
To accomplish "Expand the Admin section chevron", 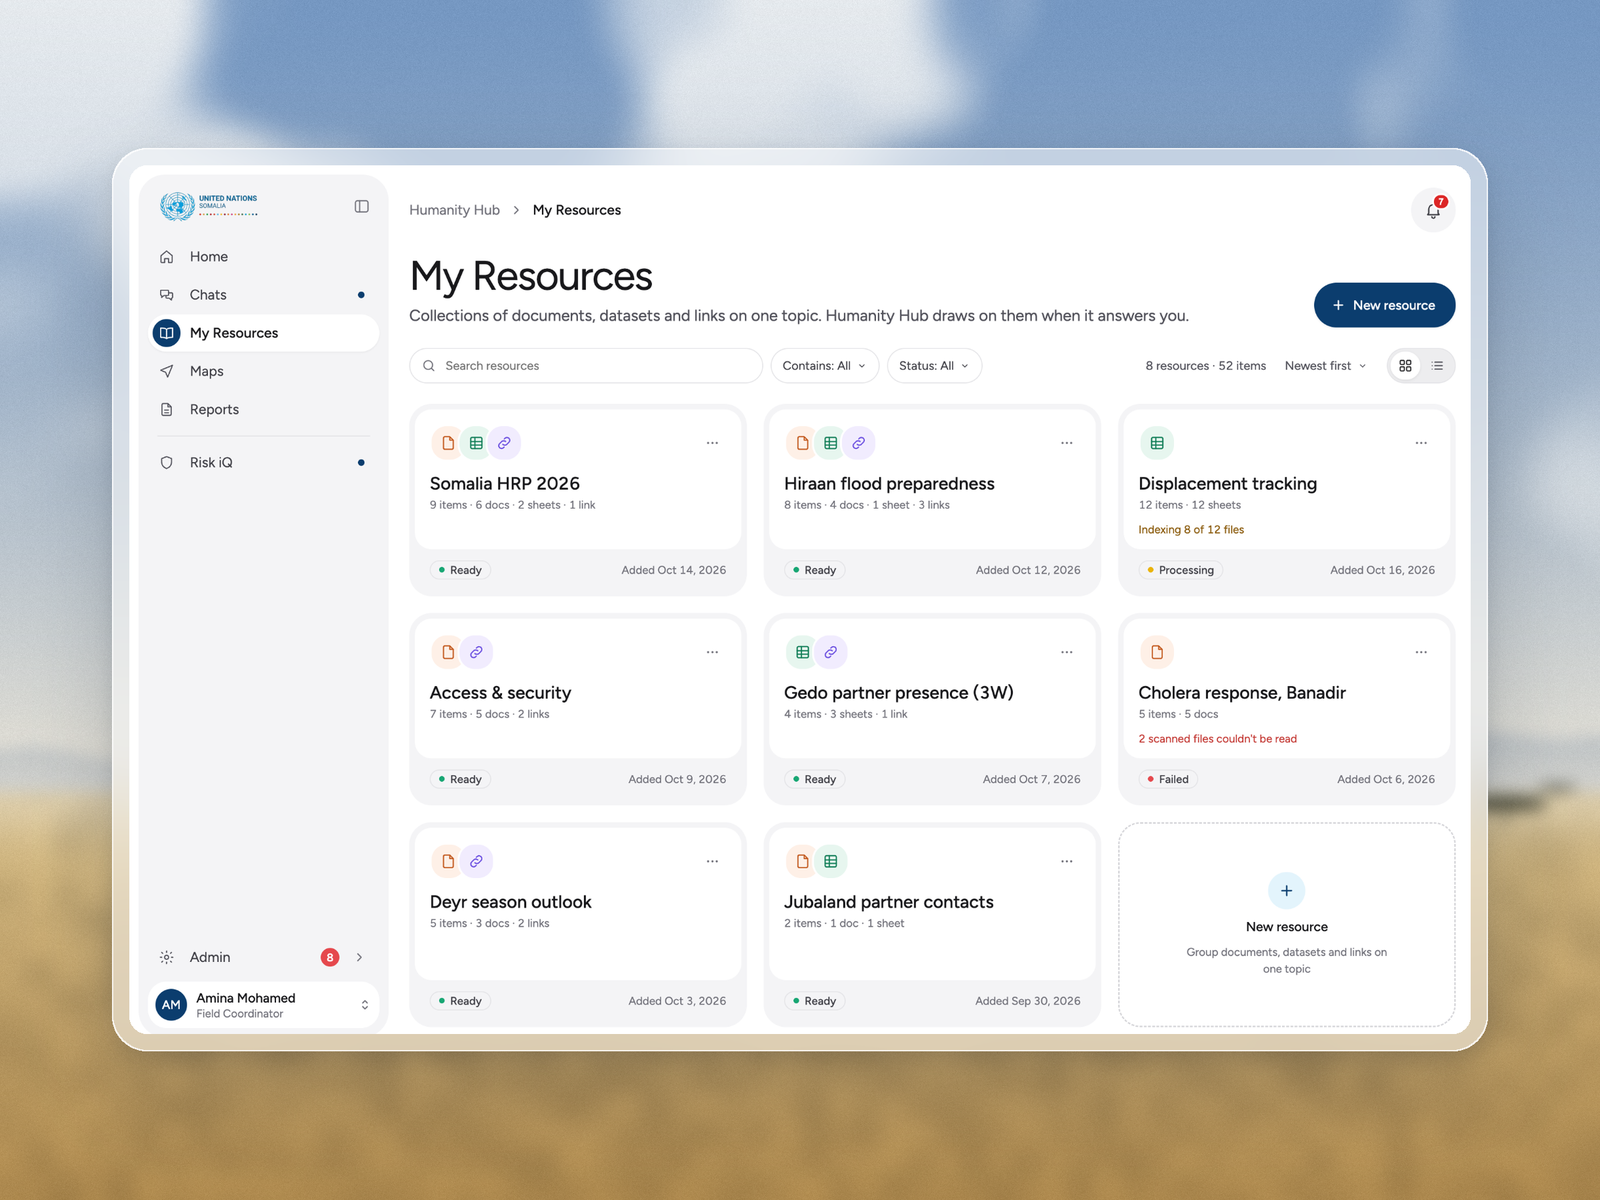I will pos(359,957).
